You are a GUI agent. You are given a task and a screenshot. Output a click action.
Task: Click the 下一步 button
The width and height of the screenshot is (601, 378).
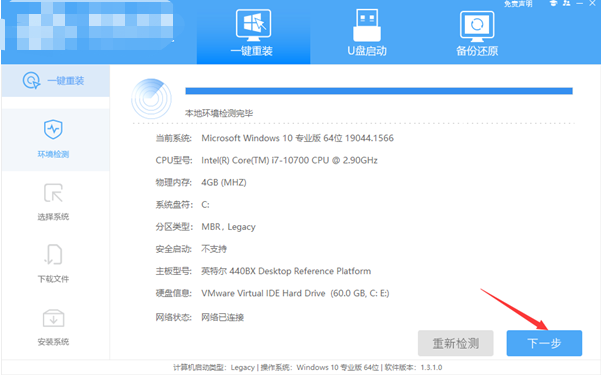point(544,343)
